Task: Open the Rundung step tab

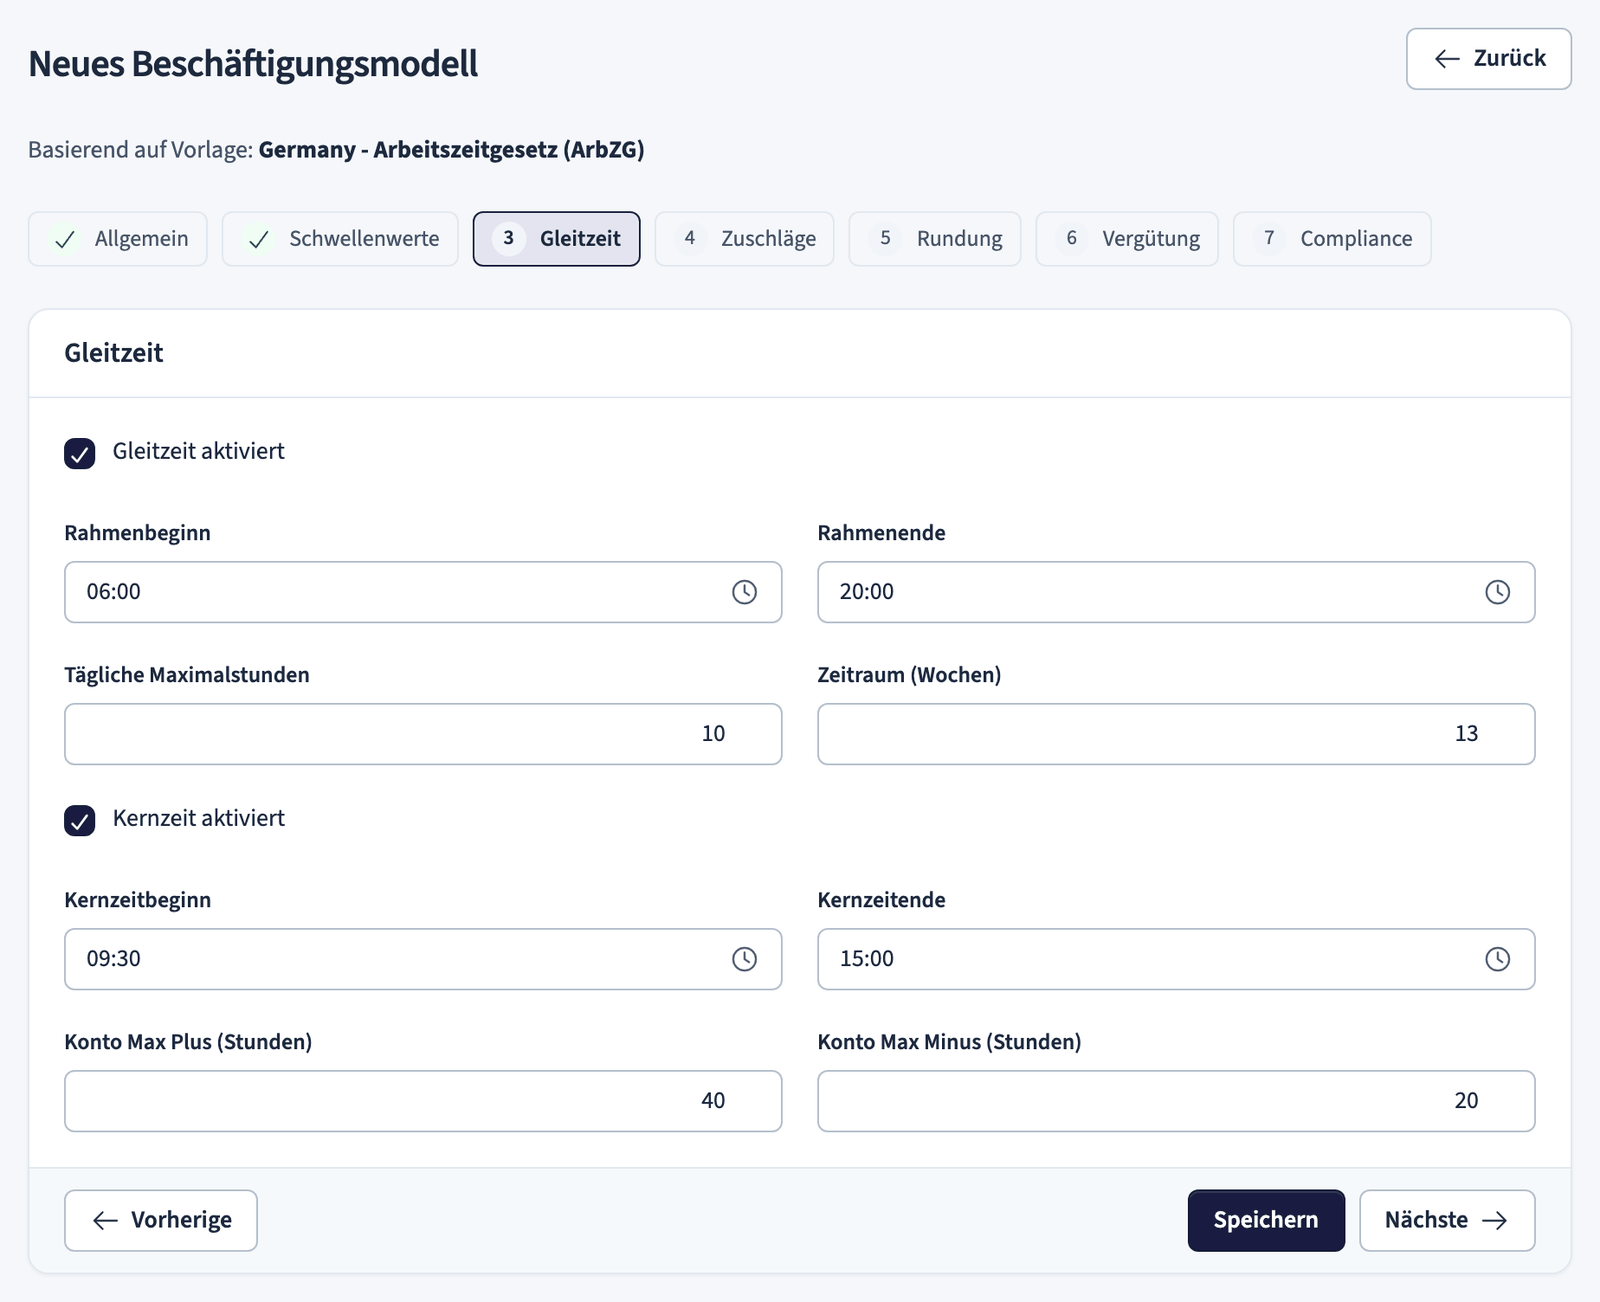Action: [x=935, y=239]
